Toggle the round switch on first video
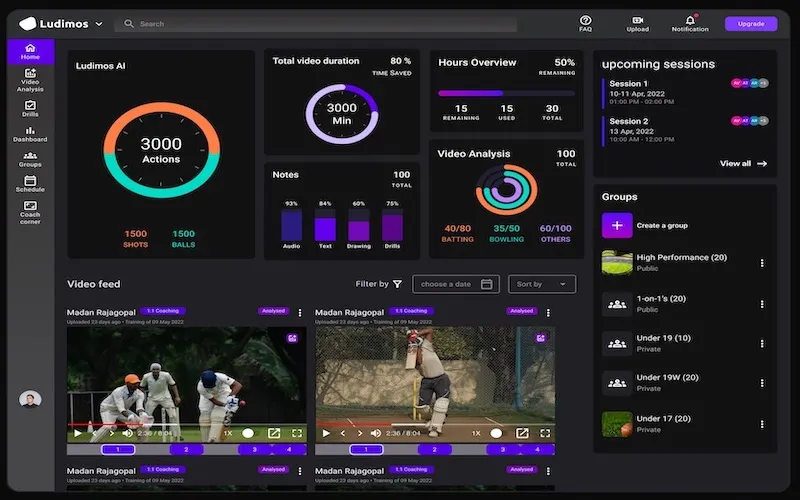The width and height of the screenshot is (800, 500). pos(248,433)
